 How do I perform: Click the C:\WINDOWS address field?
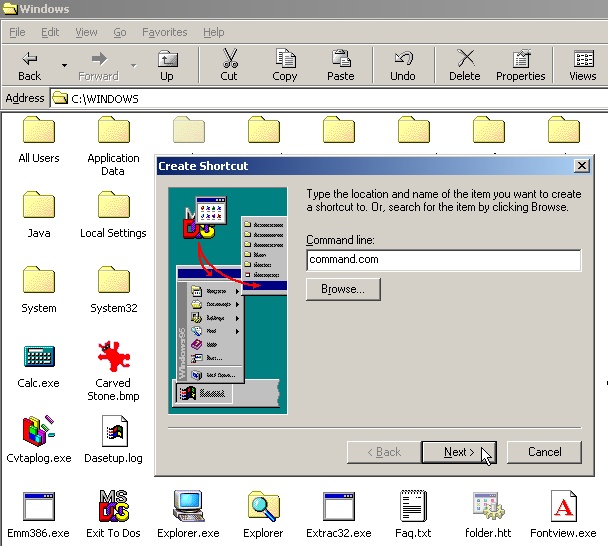[x=329, y=98]
